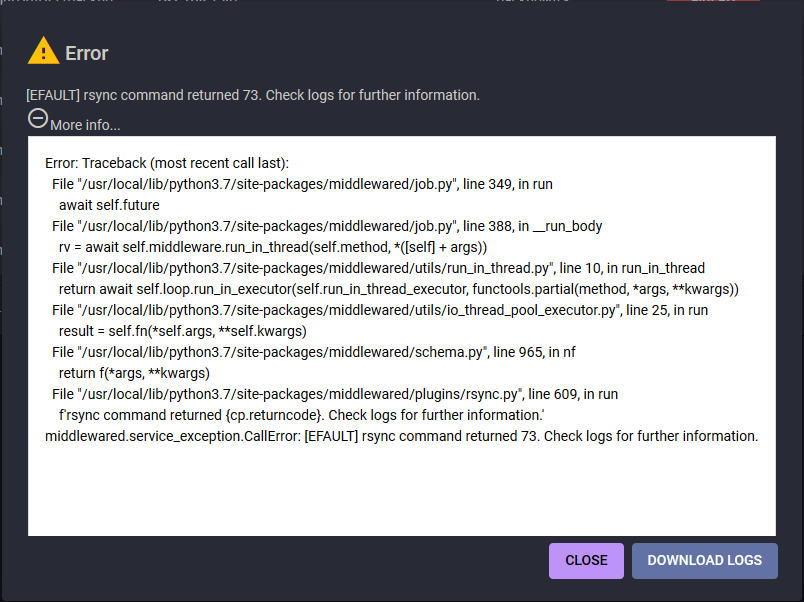Click the circled minus collapse icon
This screenshot has height=602, width=804.
(x=38, y=119)
